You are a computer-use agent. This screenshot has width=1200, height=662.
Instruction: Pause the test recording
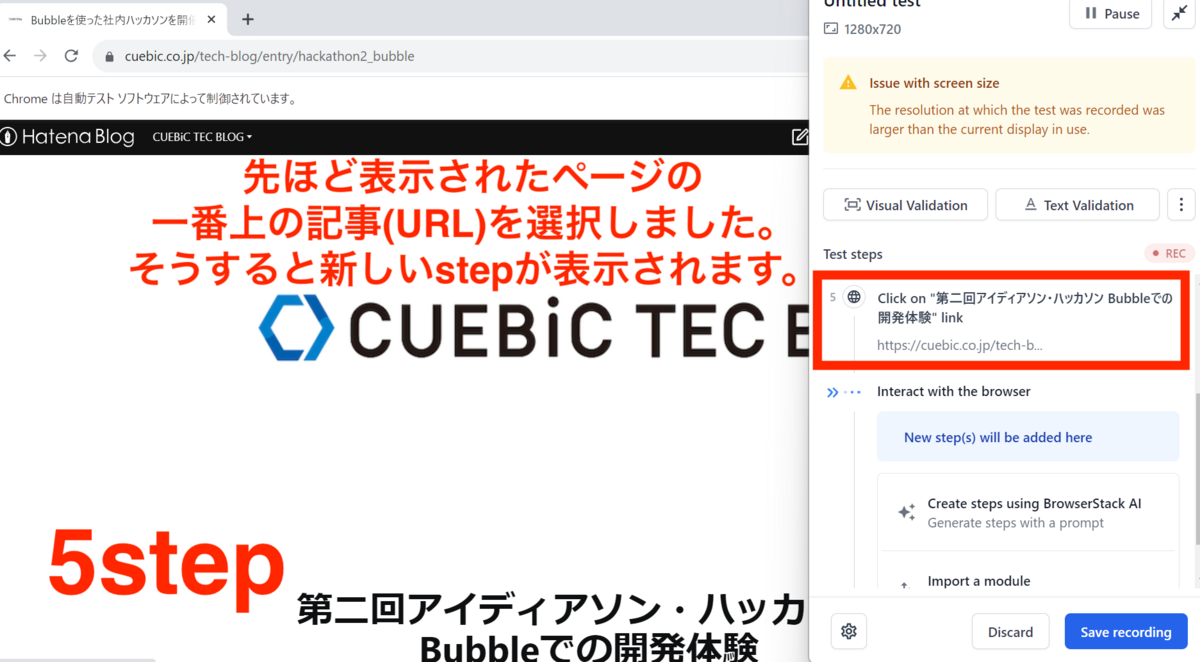[1110, 14]
